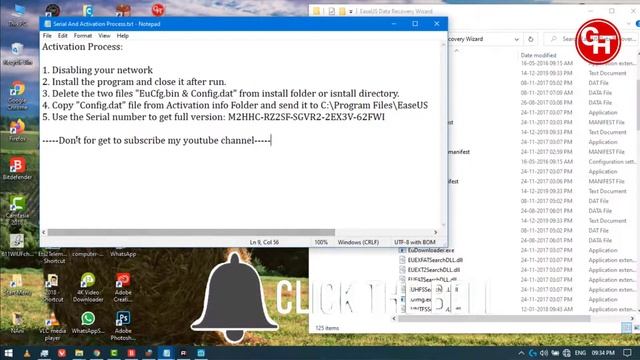Open Chrome from the taskbar
Image resolution: width=640 pixels, height=360 pixels.
97,353
